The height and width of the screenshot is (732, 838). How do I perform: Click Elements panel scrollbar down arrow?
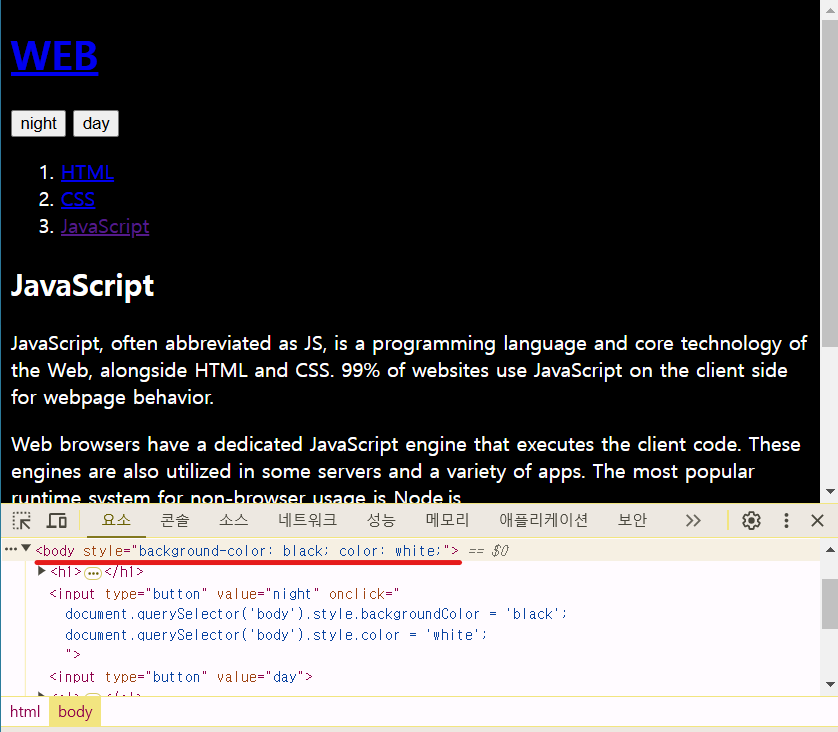[x=830, y=684]
